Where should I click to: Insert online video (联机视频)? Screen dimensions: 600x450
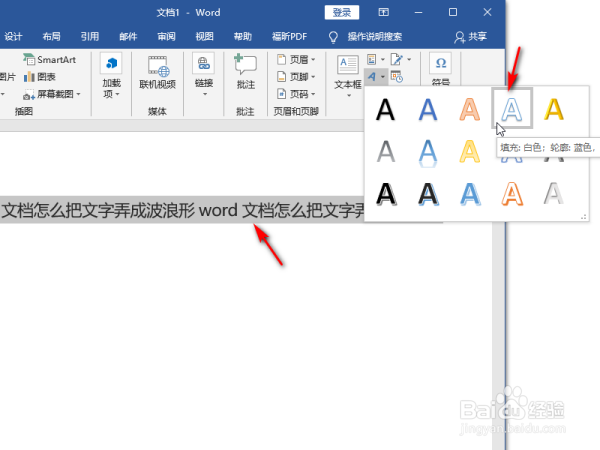point(157,73)
